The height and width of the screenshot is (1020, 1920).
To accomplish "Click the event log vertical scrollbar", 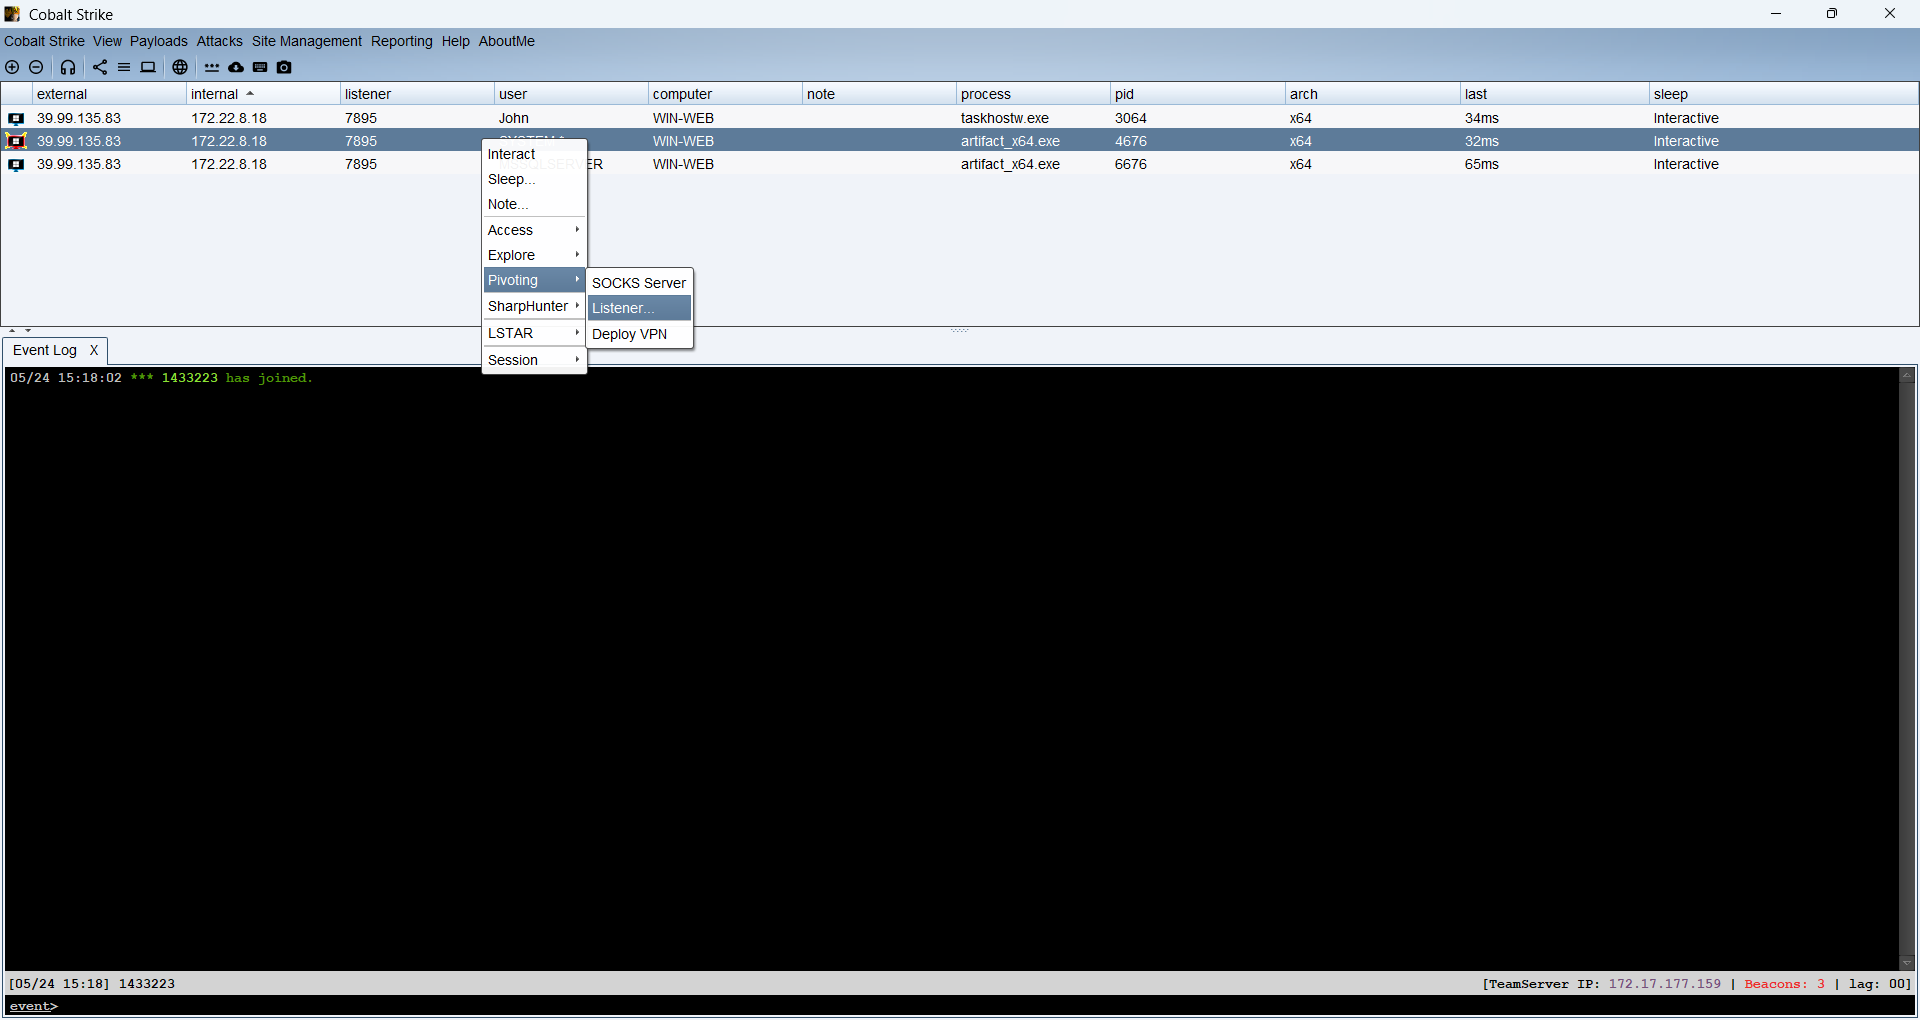I will [1907, 669].
